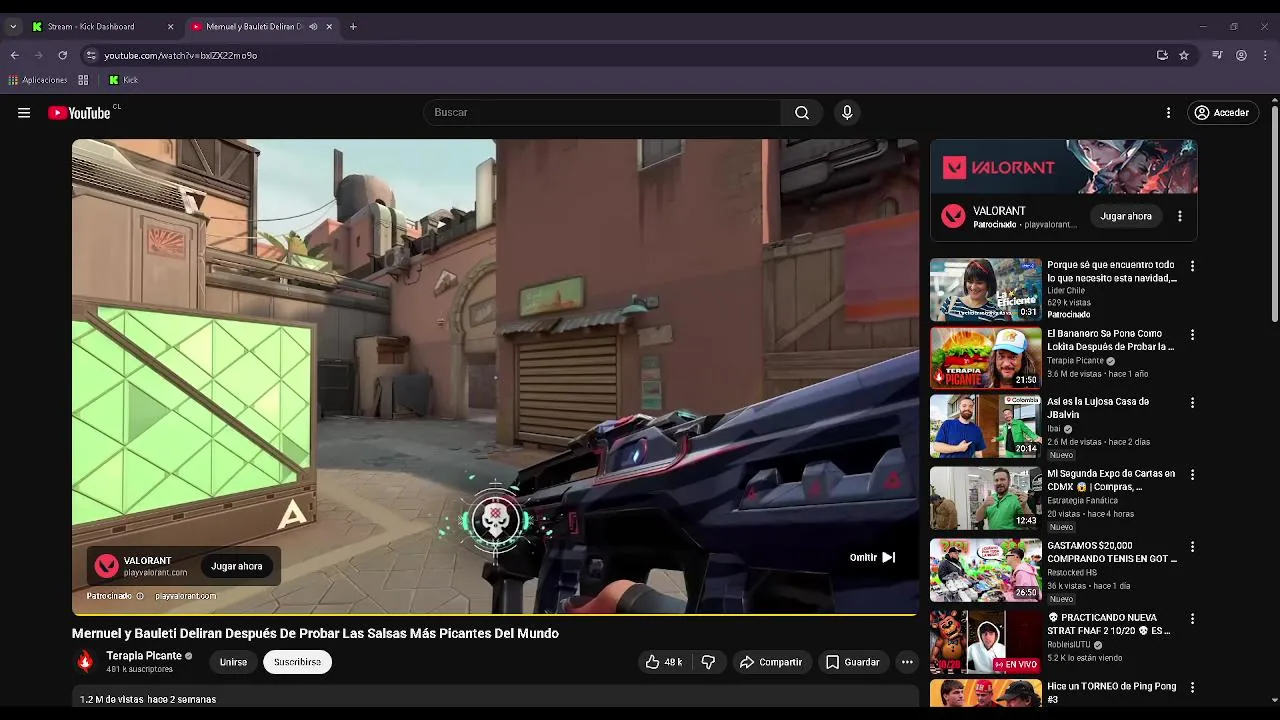Open Chrome profile icon
1280x720 pixels.
tap(1241, 55)
